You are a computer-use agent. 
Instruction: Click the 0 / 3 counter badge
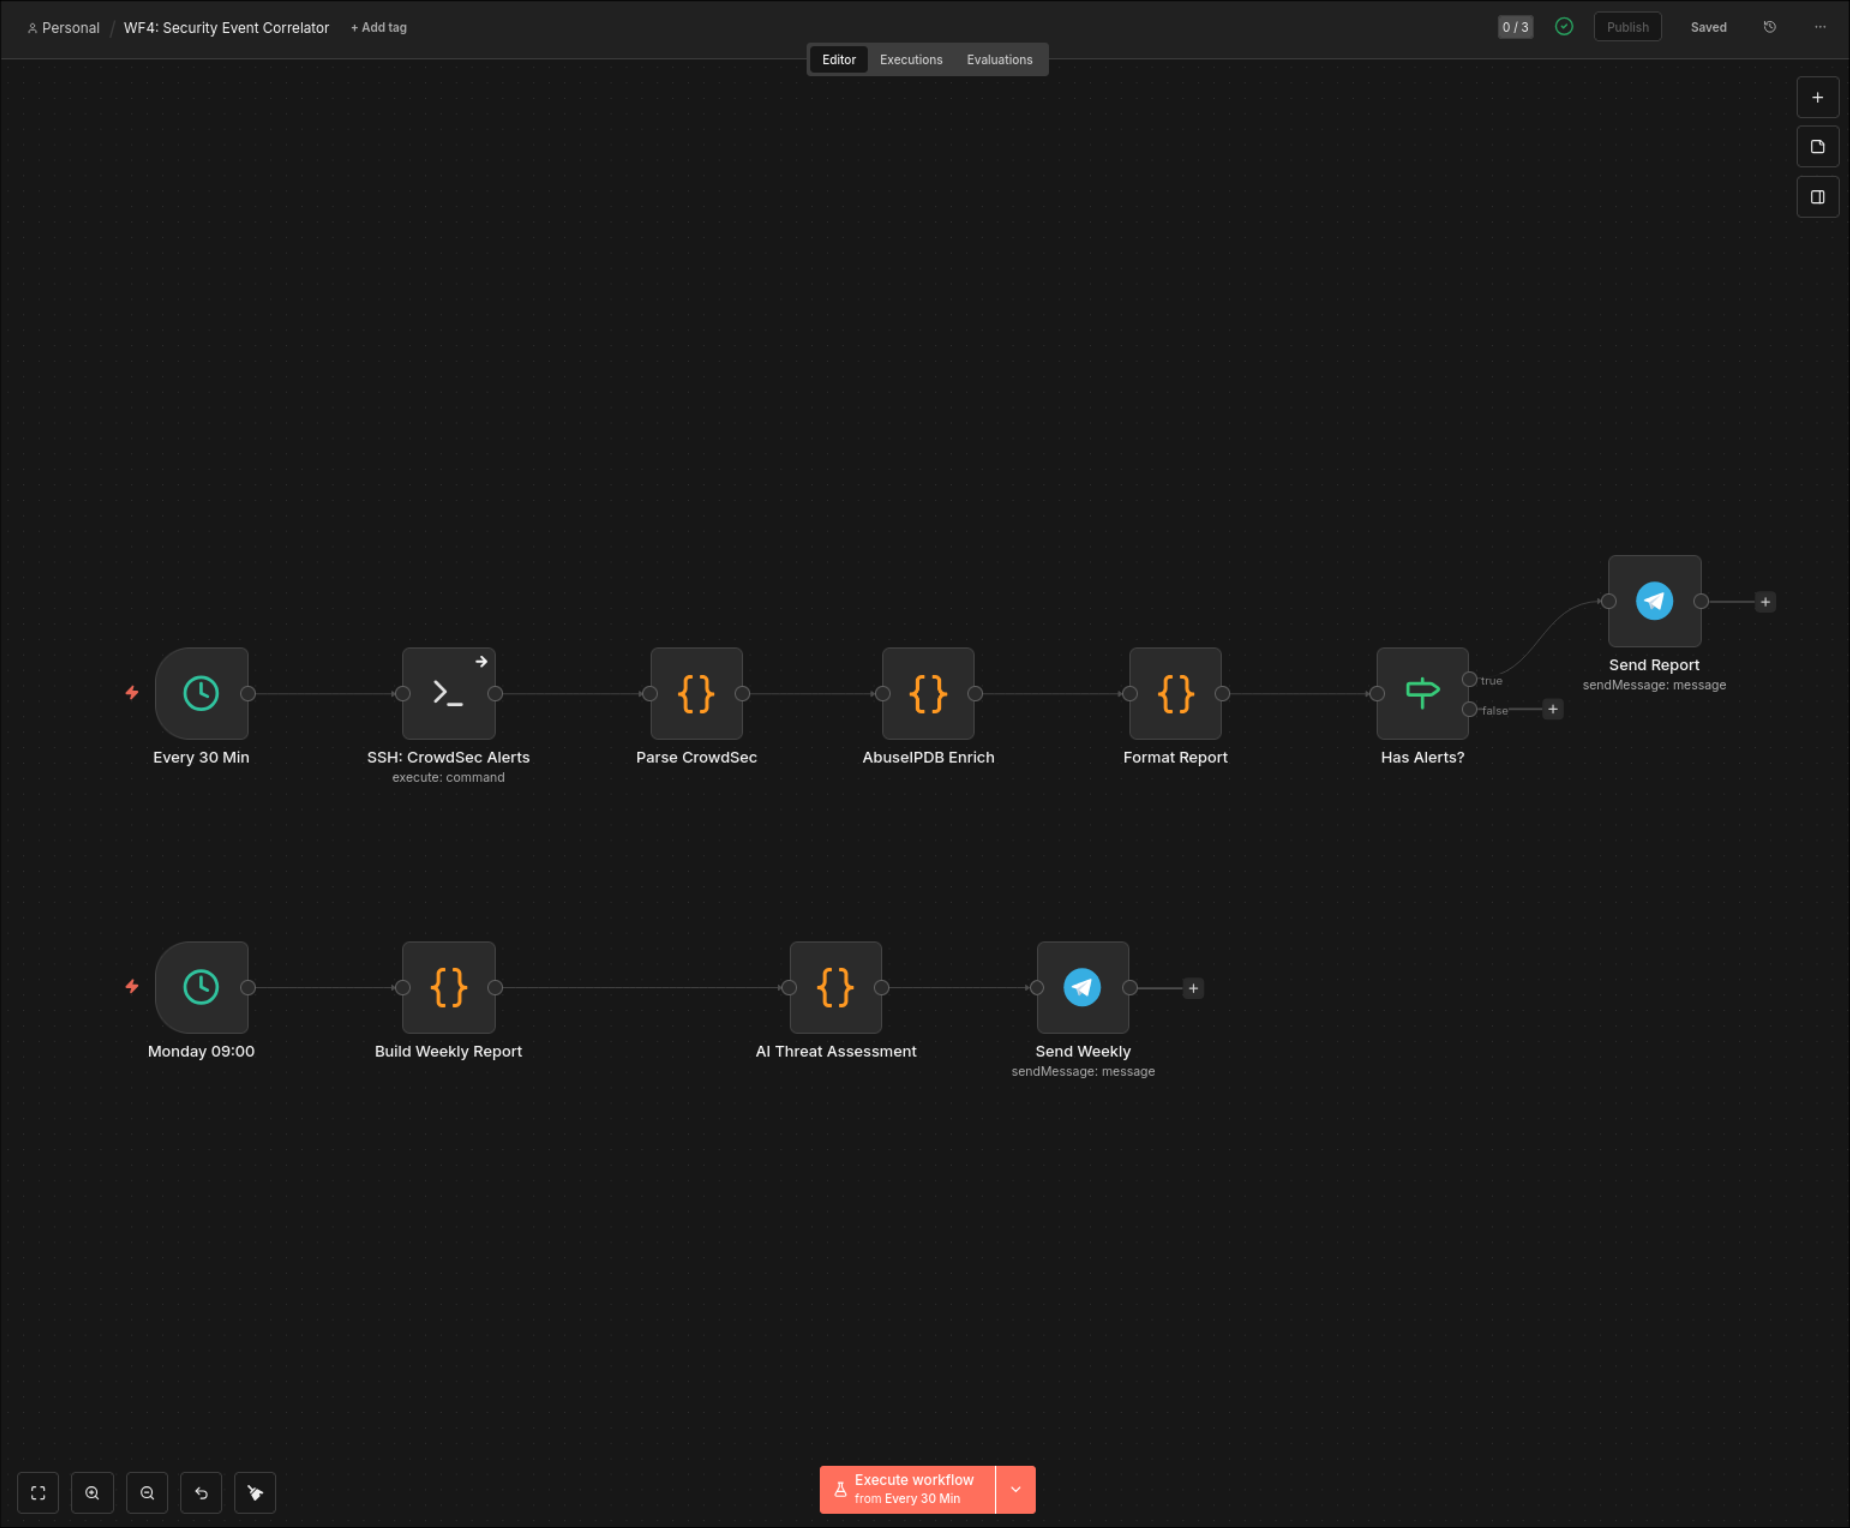click(1515, 27)
